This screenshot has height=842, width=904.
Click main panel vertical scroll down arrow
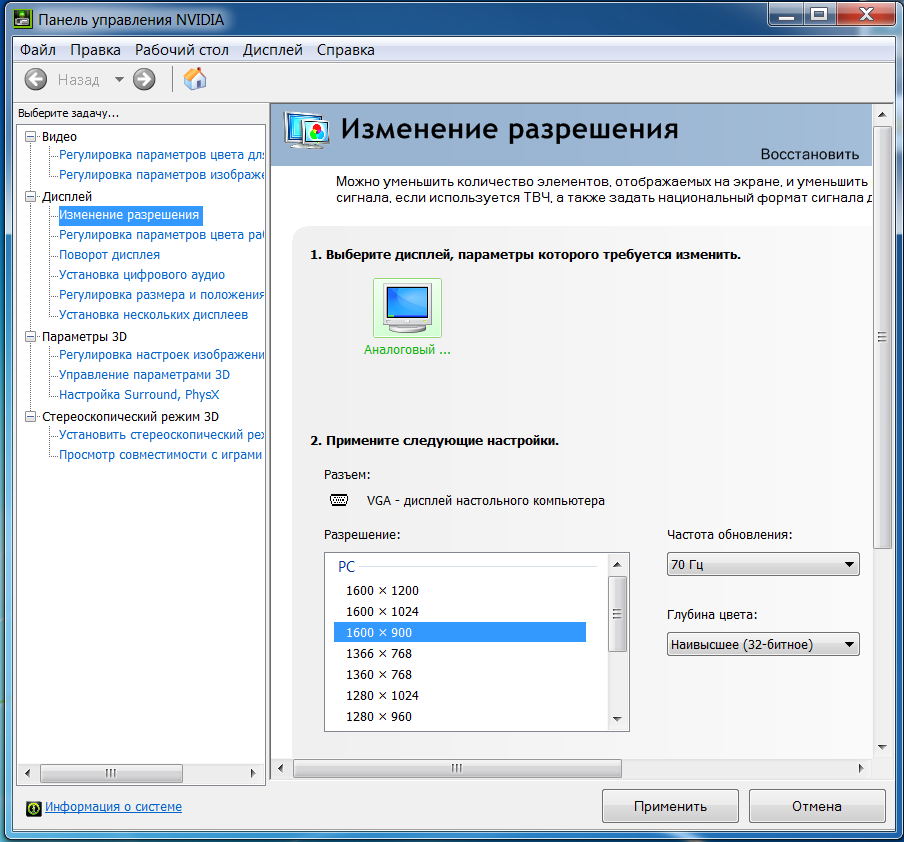coord(882,747)
